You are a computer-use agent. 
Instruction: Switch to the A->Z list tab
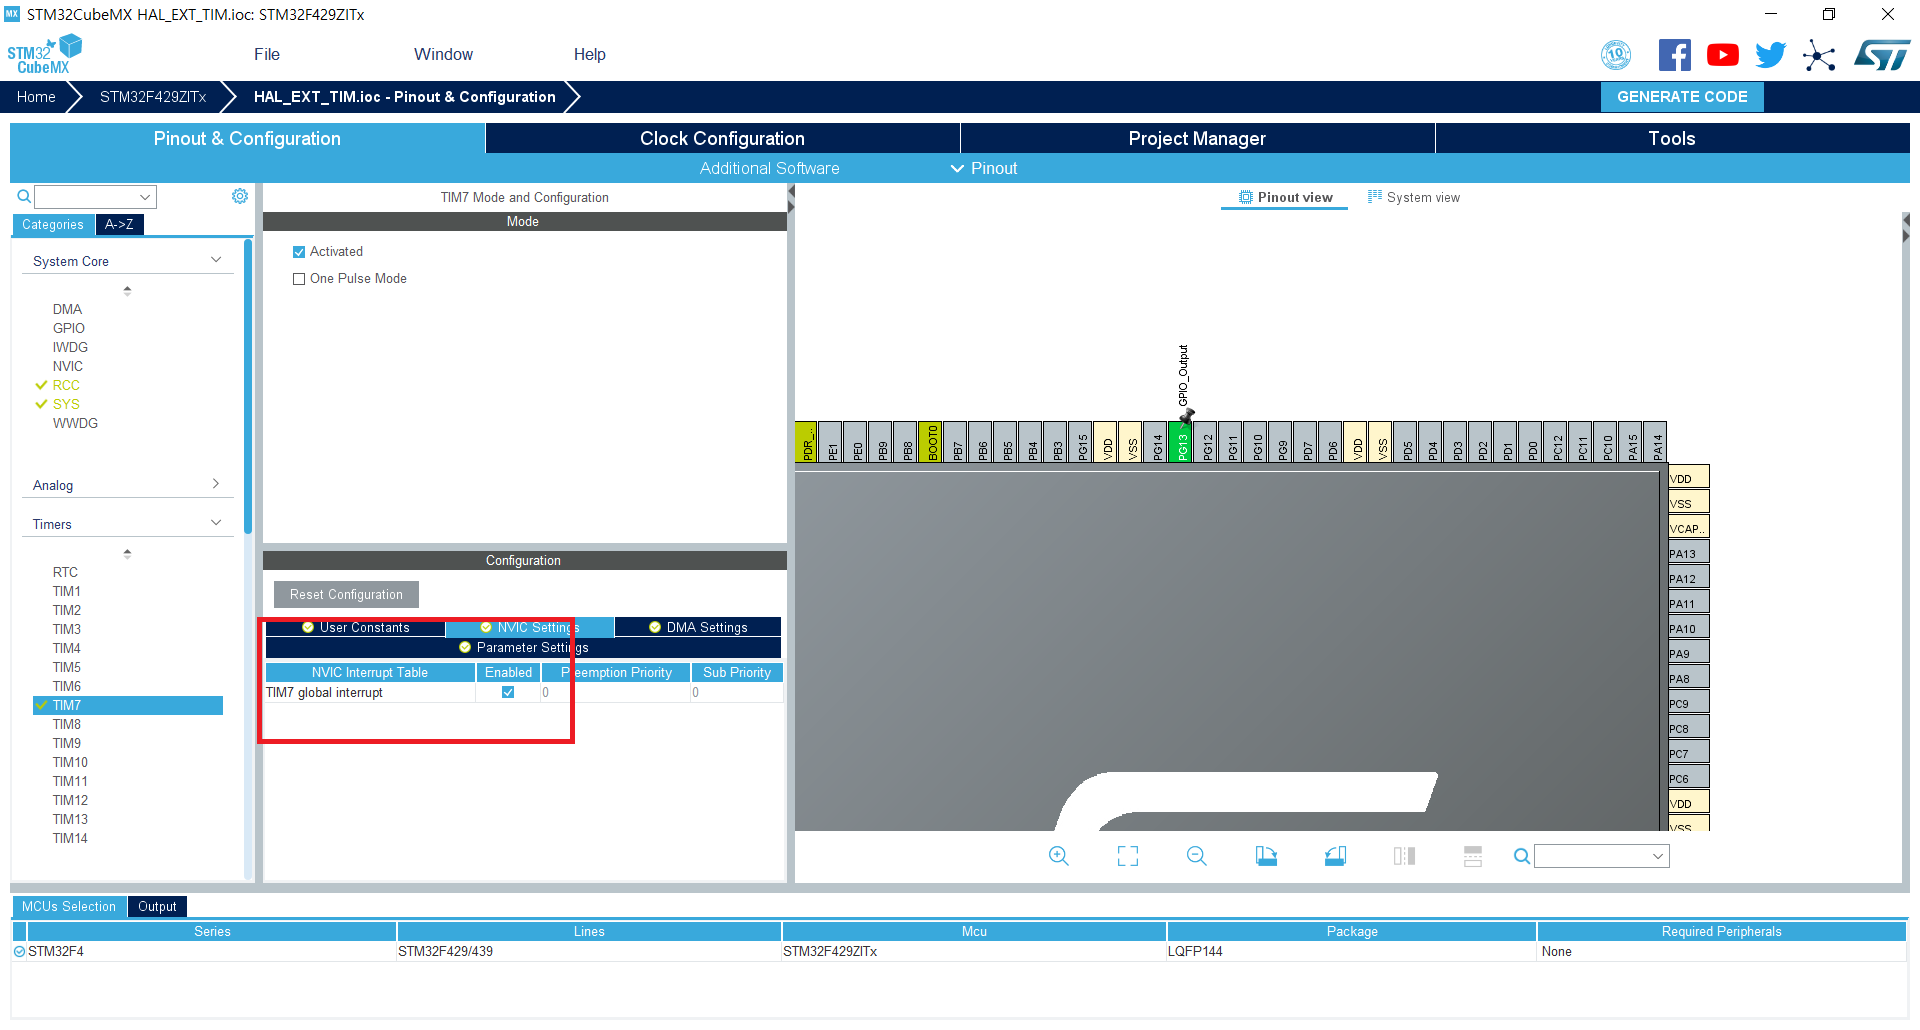point(119,224)
